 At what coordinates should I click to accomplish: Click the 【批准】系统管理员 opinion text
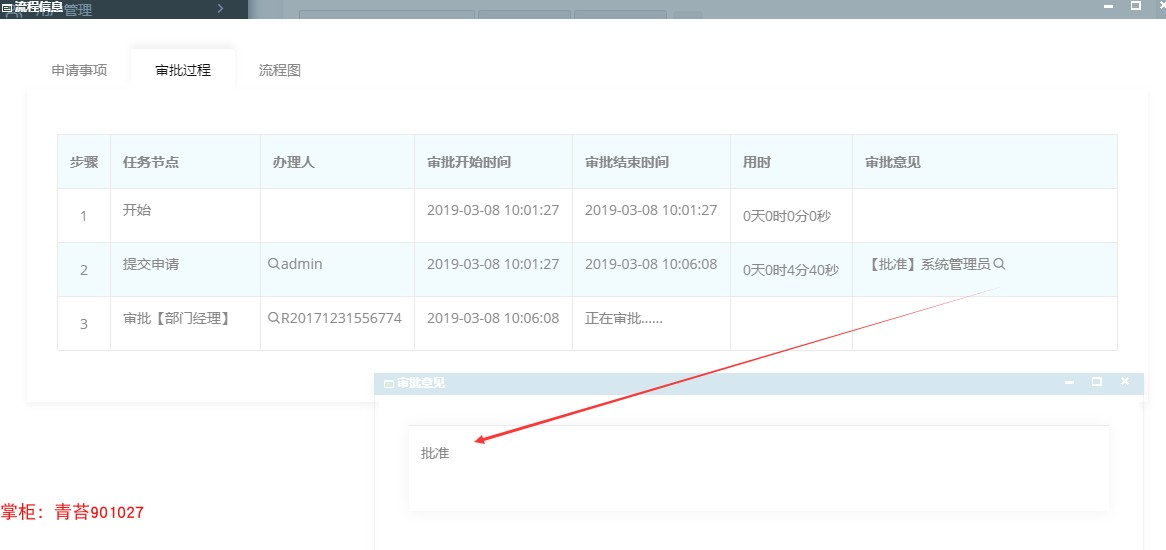pos(928,264)
